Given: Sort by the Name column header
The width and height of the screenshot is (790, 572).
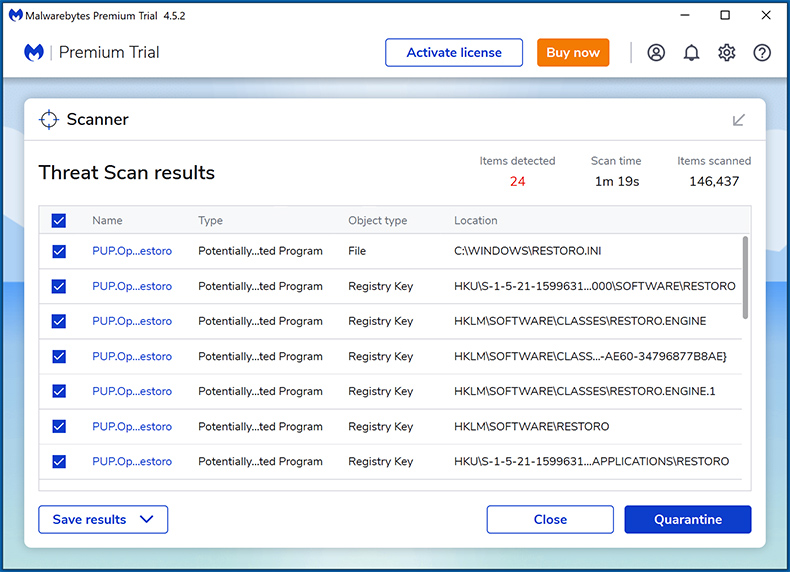Looking at the screenshot, I should pos(107,220).
